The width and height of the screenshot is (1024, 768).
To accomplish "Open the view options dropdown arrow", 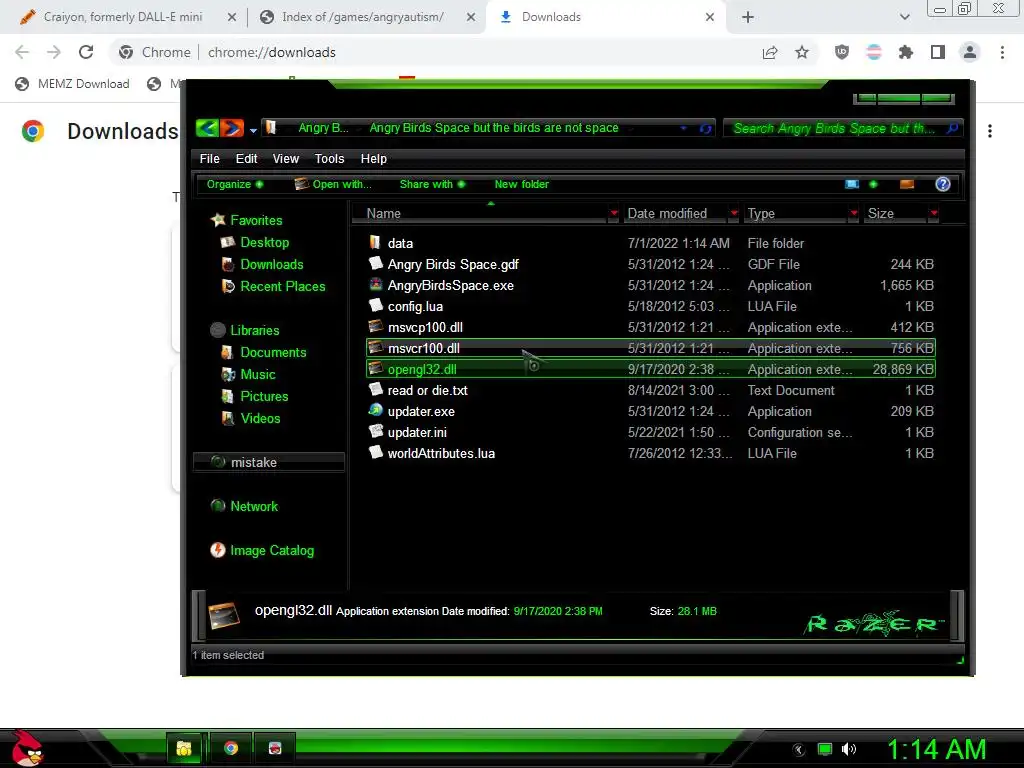I will click(x=873, y=184).
